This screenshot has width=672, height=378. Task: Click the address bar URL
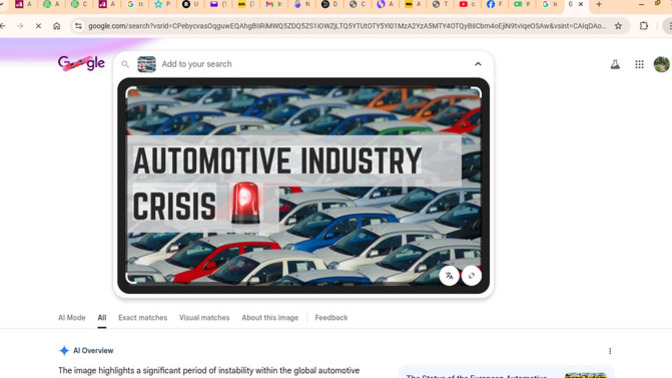[347, 26]
